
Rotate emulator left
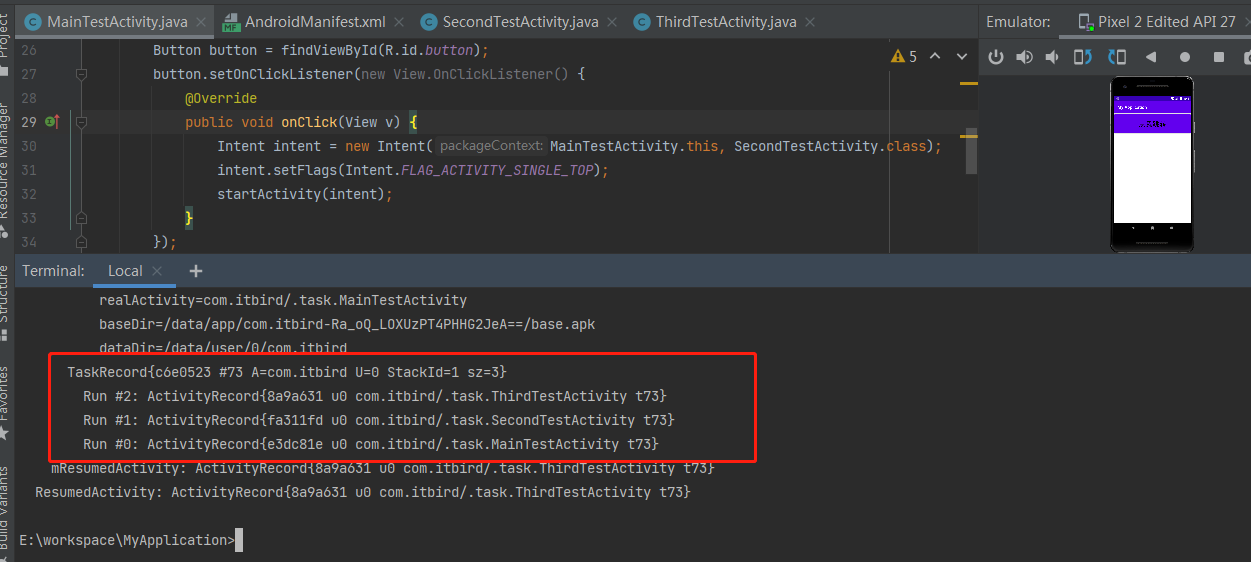click(1083, 57)
